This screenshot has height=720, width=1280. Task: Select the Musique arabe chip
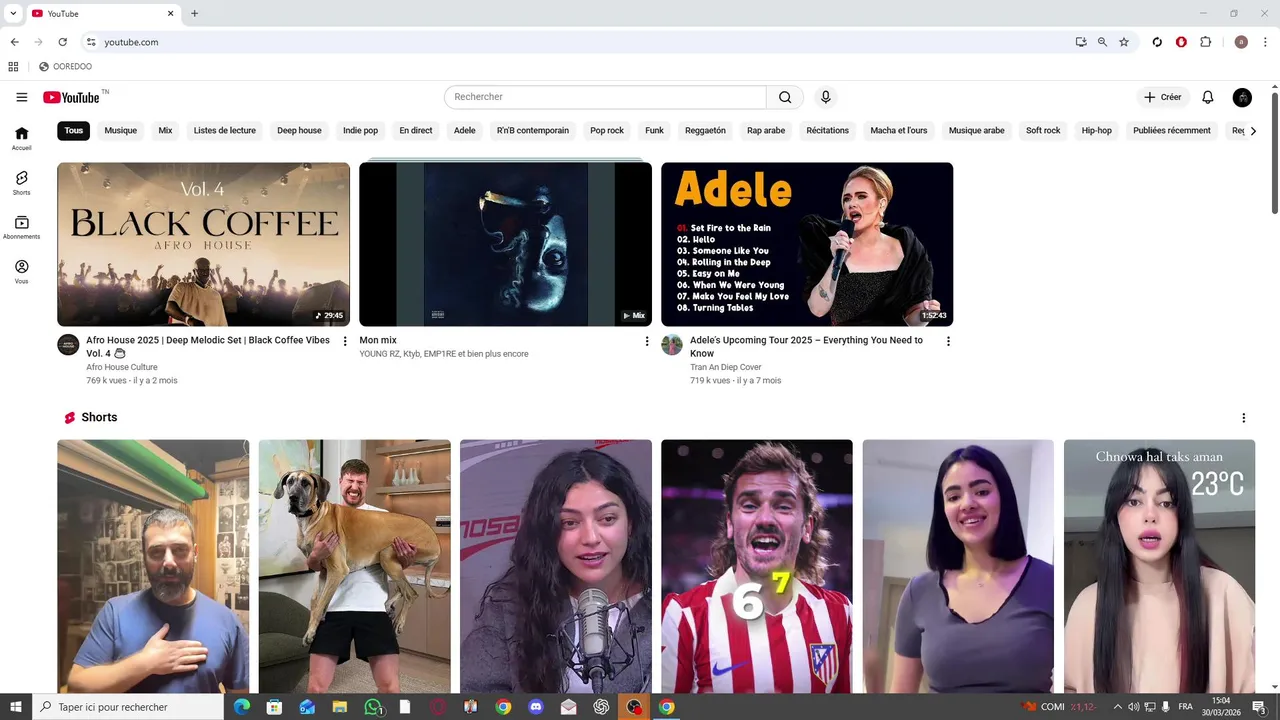coord(977,130)
